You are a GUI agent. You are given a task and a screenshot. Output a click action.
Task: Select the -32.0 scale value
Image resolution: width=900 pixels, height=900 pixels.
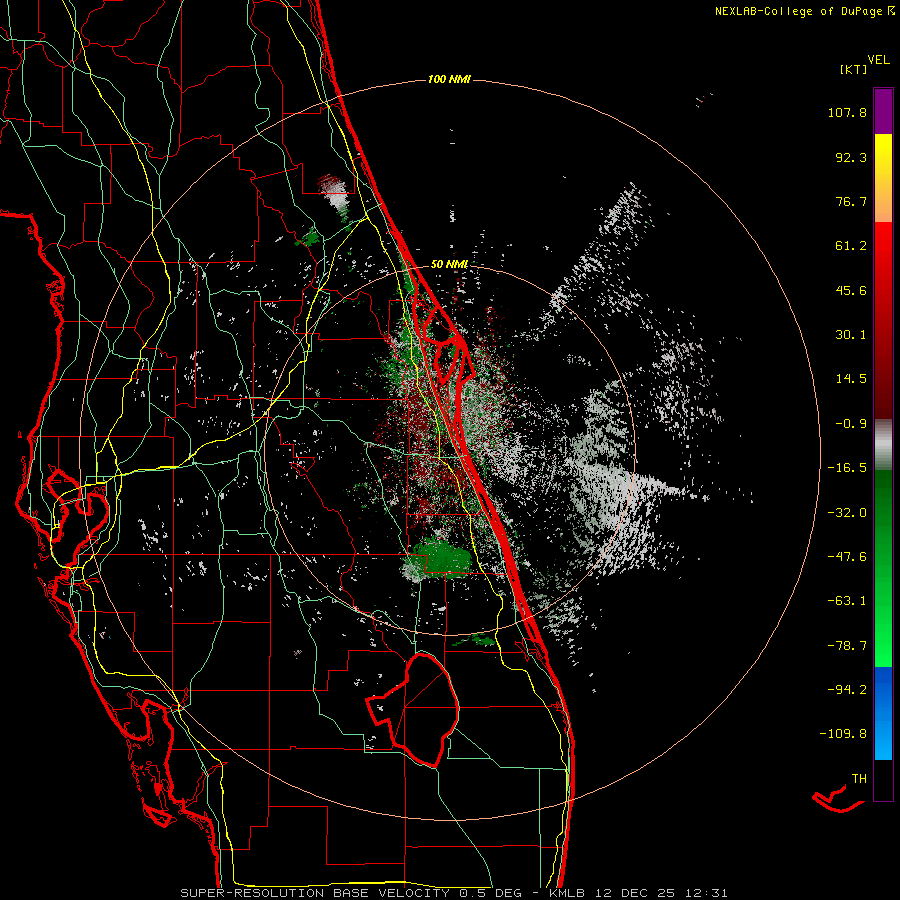(847, 513)
